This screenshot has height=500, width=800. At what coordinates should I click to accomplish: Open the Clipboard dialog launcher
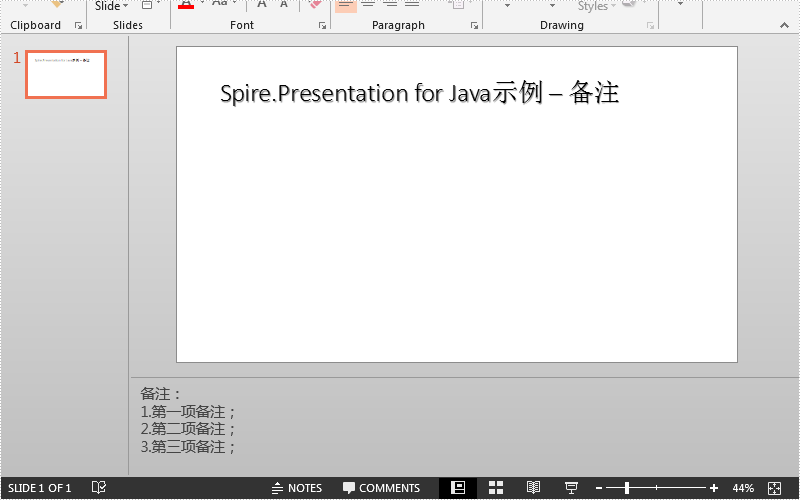(78, 26)
